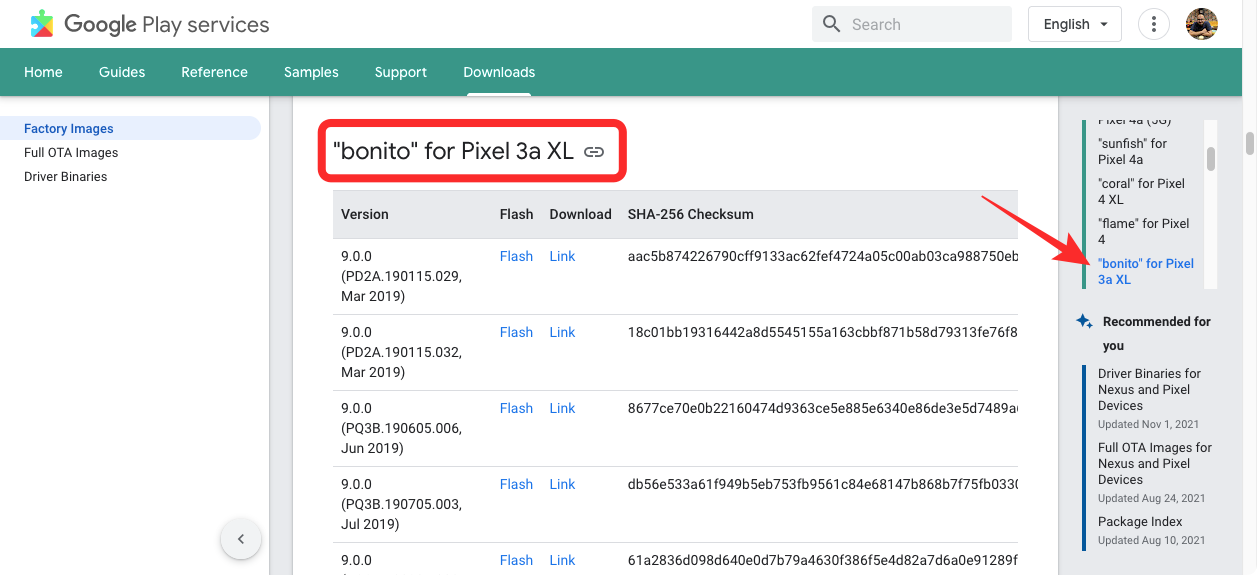Viewport: 1257px width, 575px height.
Task: Select Full OTA Images in sidebar
Action: [71, 153]
